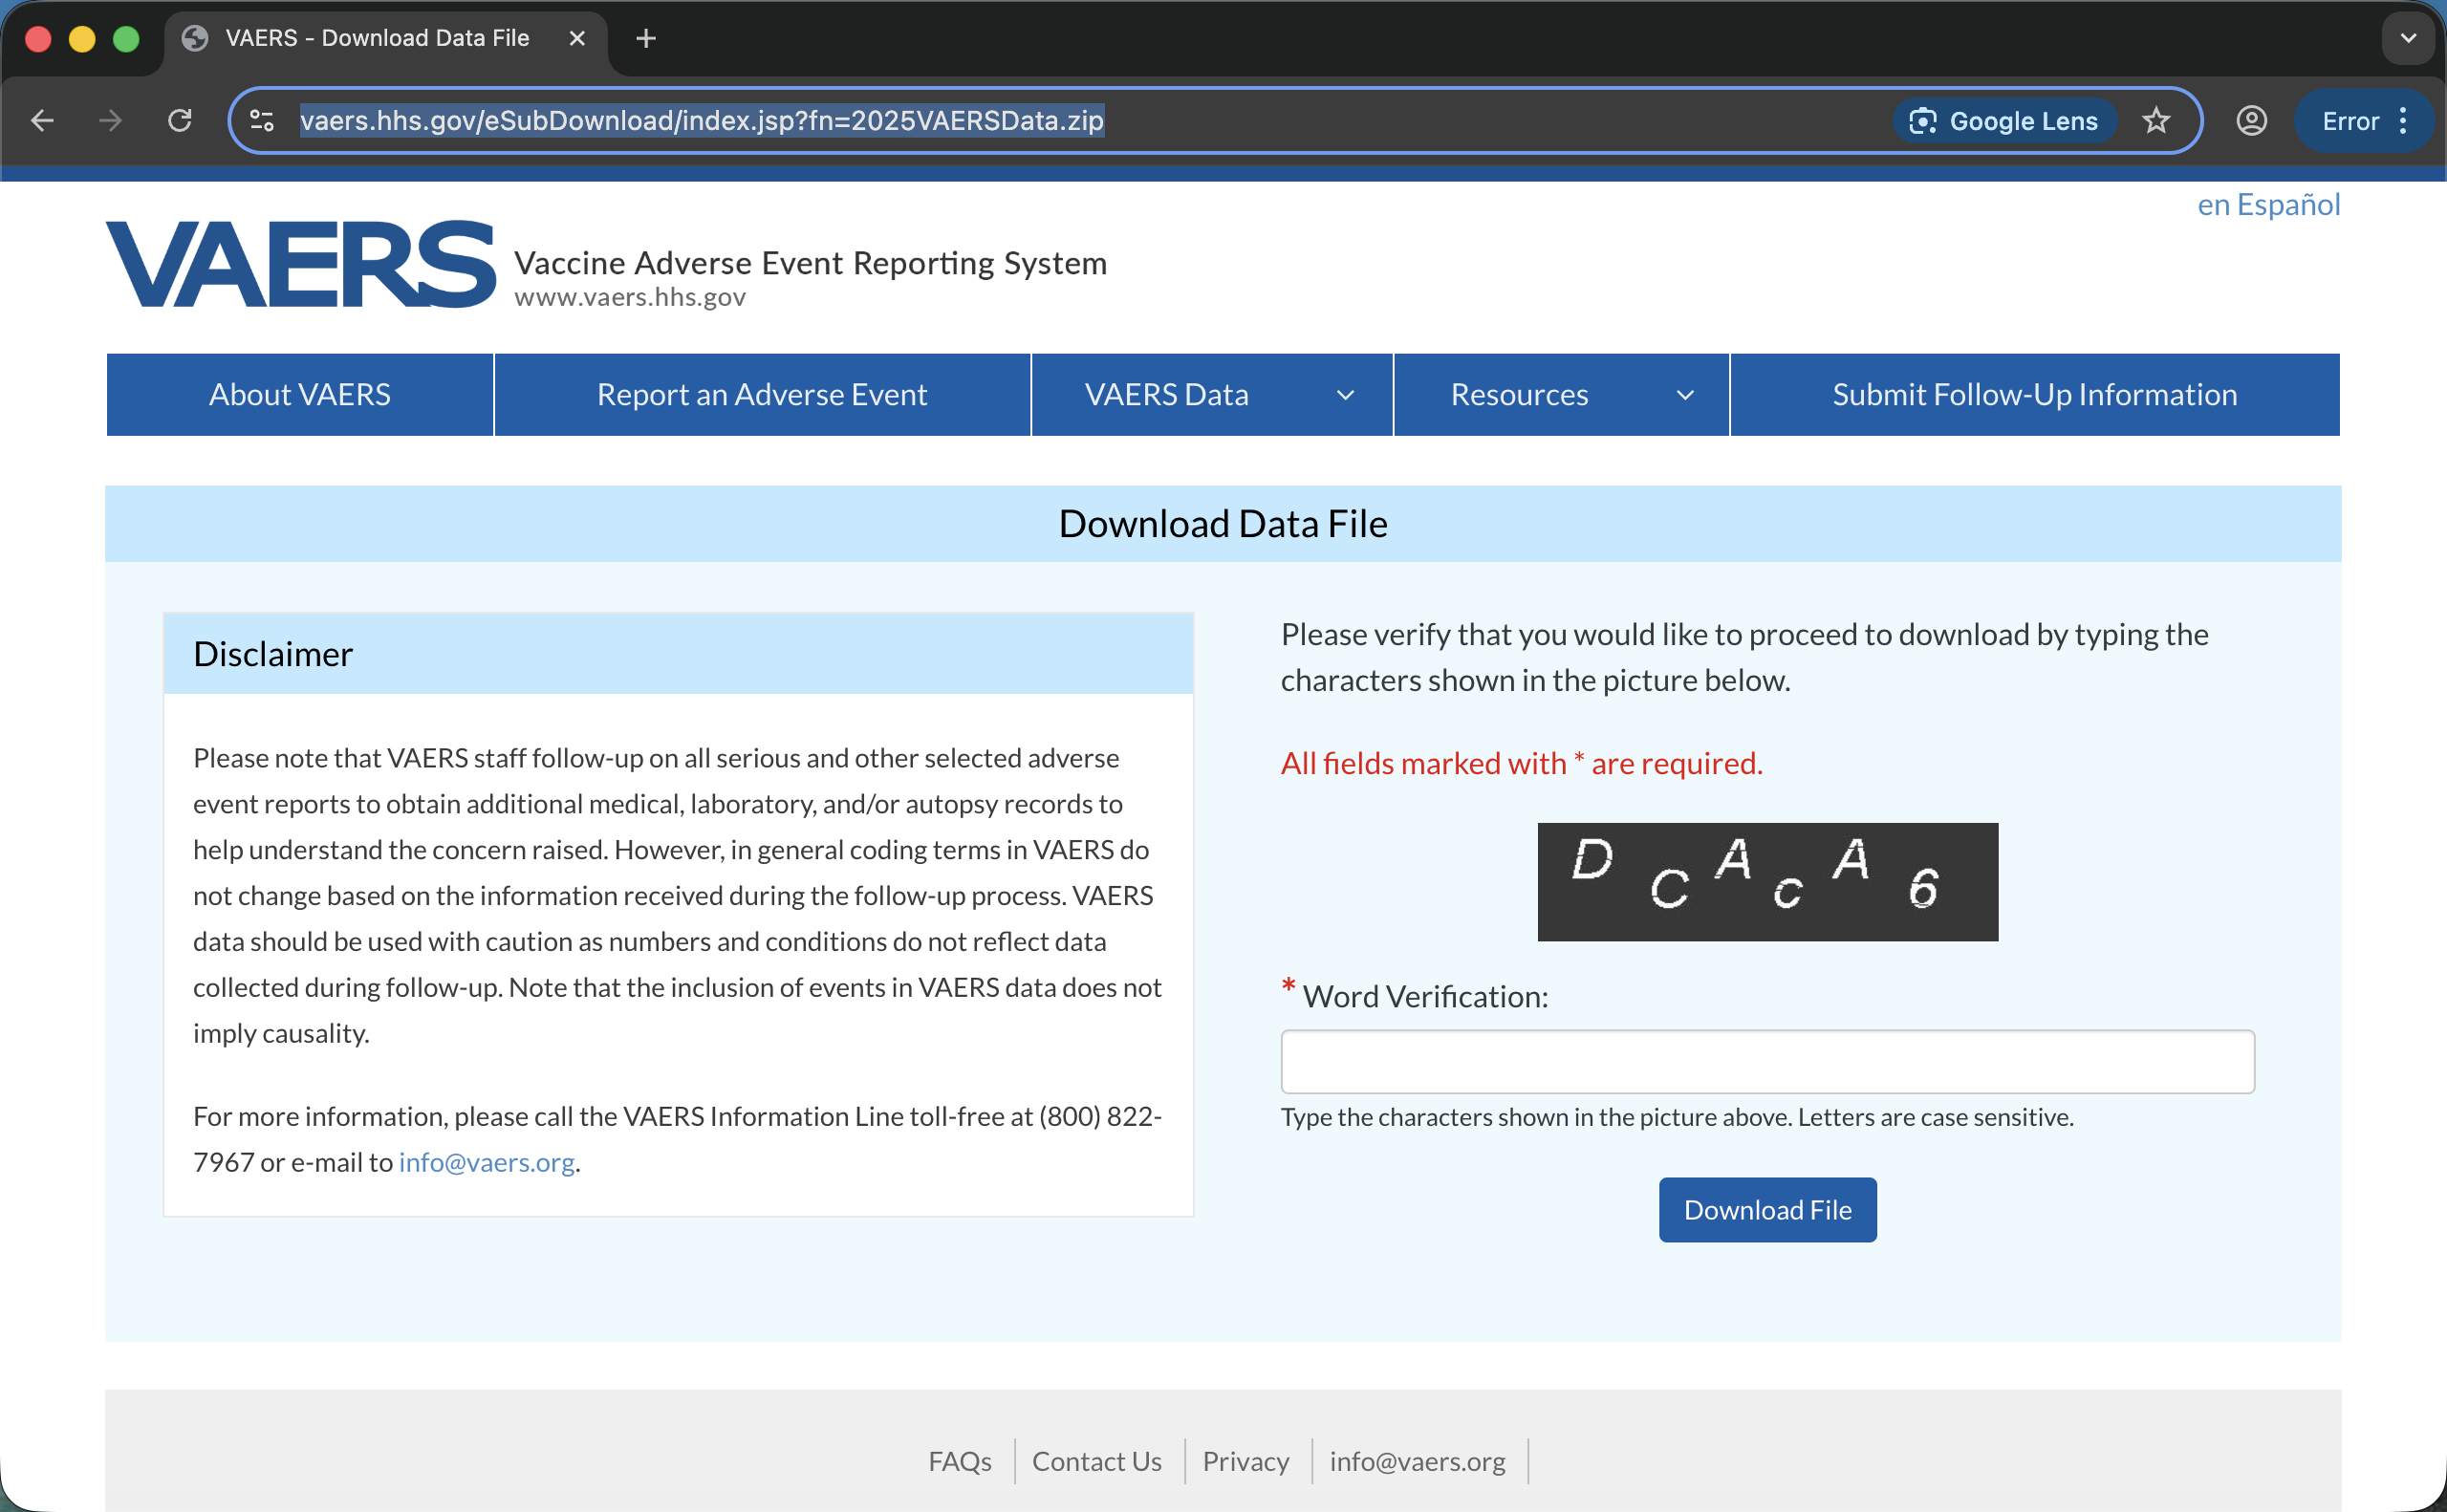
Task: Open the Error menu button in Chrome
Action: click(x=2363, y=121)
